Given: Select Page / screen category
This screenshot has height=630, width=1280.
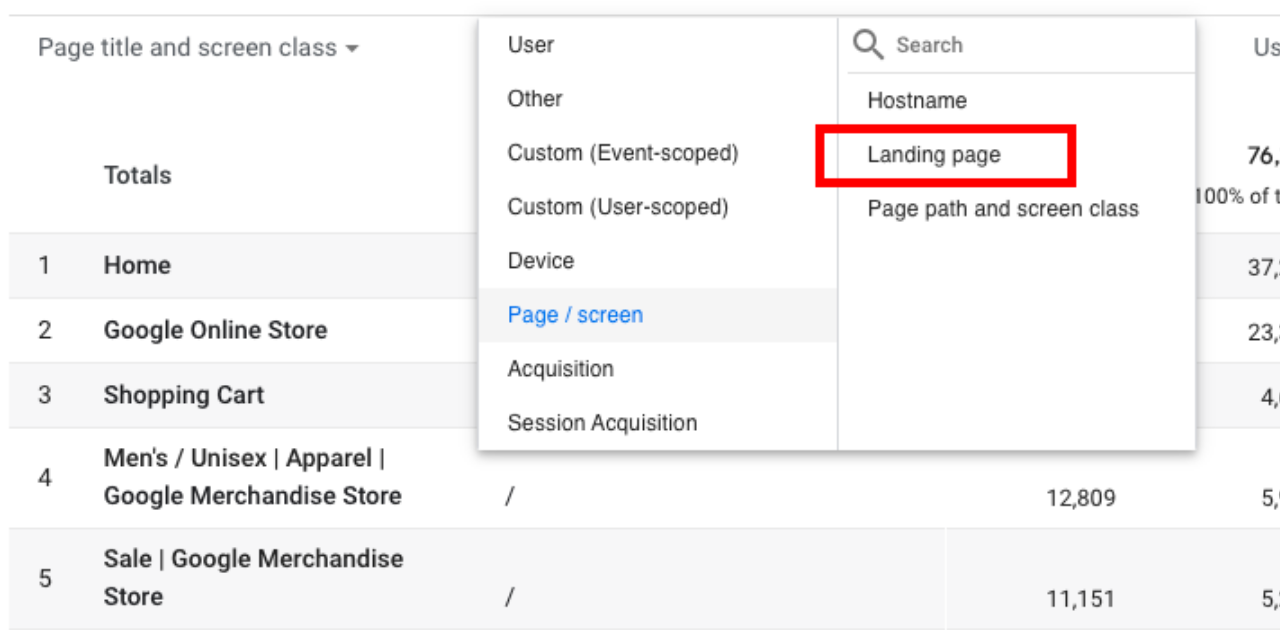Looking at the screenshot, I should [575, 315].
